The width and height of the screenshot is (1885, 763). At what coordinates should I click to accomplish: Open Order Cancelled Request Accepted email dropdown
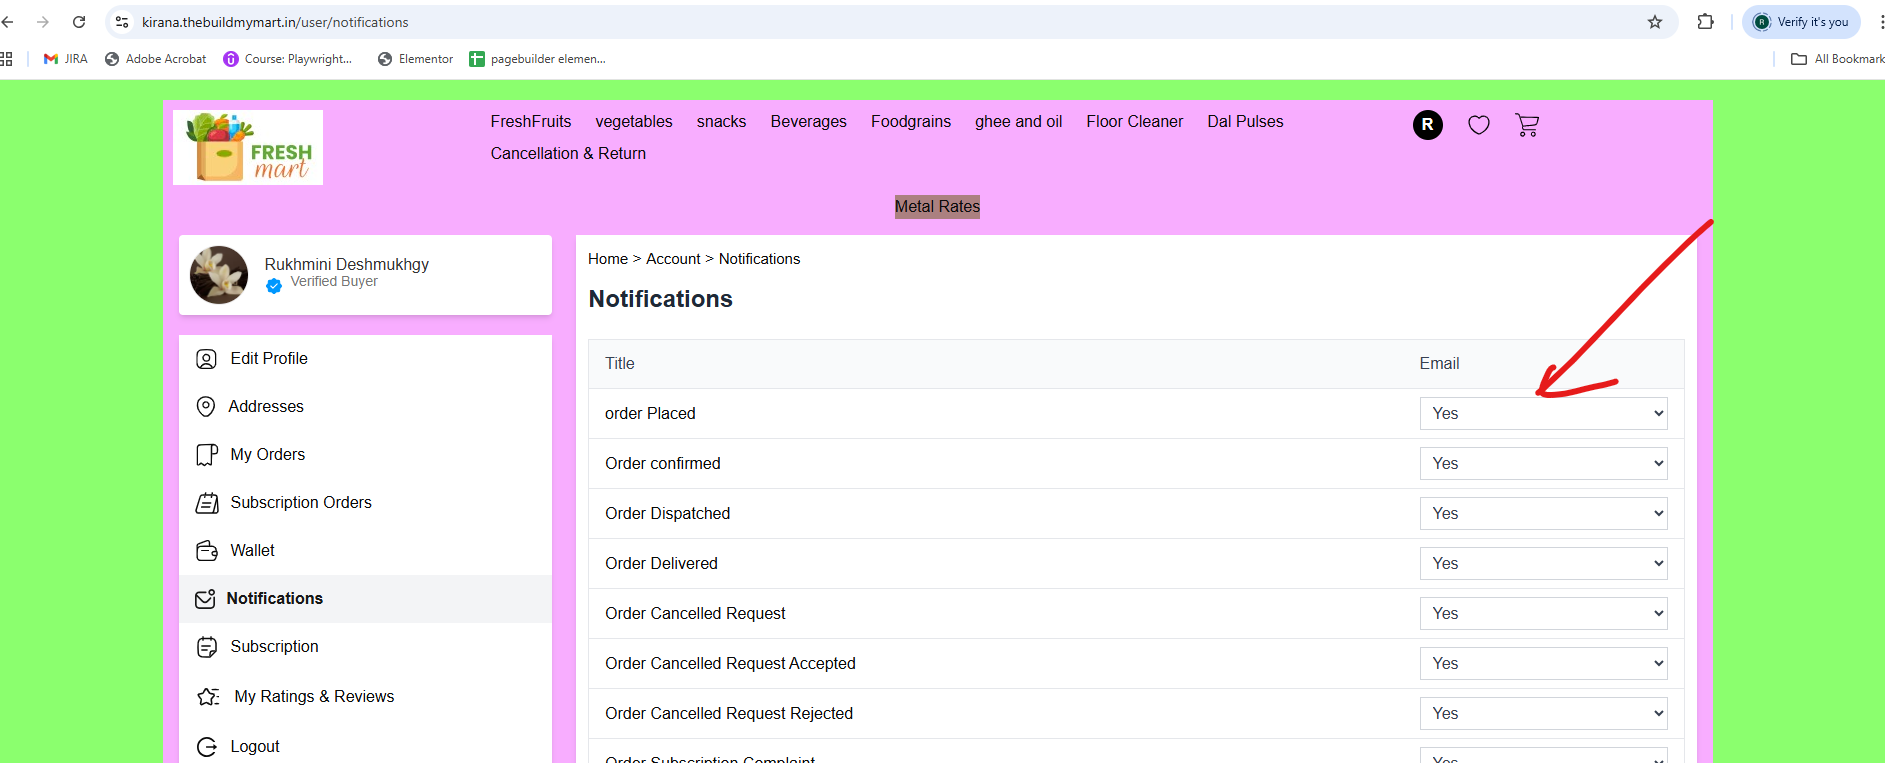pyautogui.click(x=1543, y=664)
